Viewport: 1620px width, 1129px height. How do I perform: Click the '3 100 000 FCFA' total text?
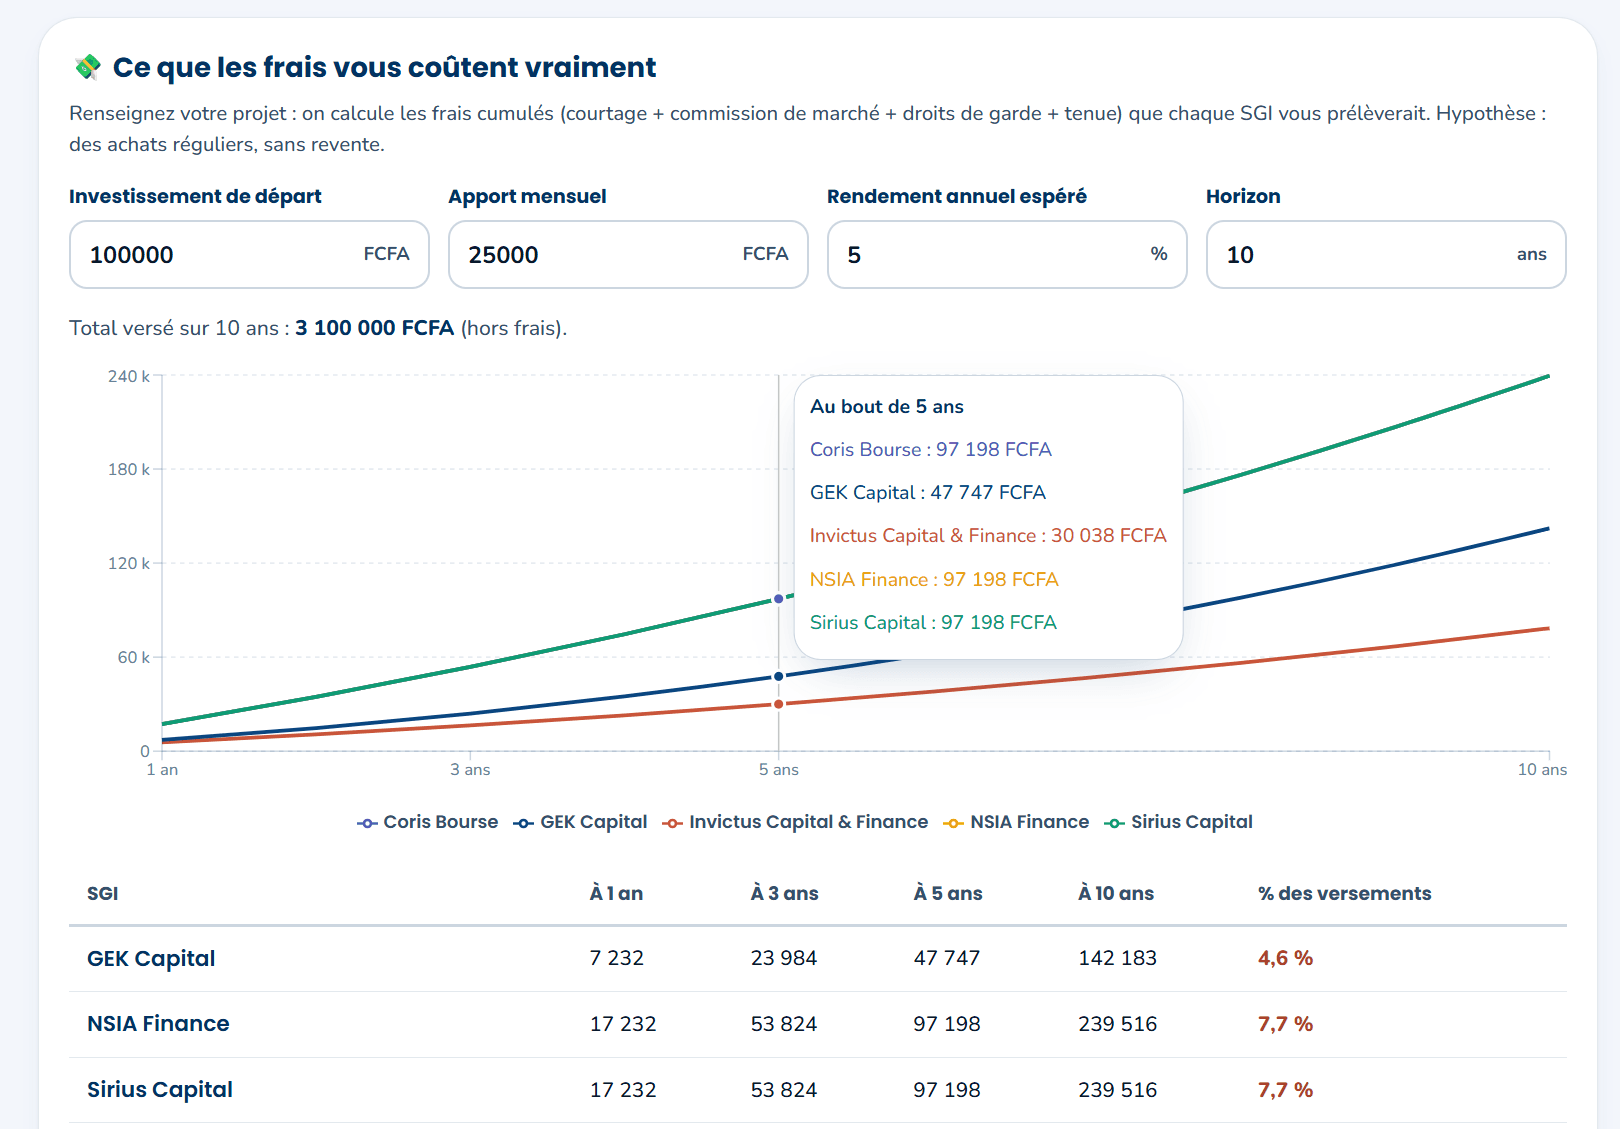point(375,328)
